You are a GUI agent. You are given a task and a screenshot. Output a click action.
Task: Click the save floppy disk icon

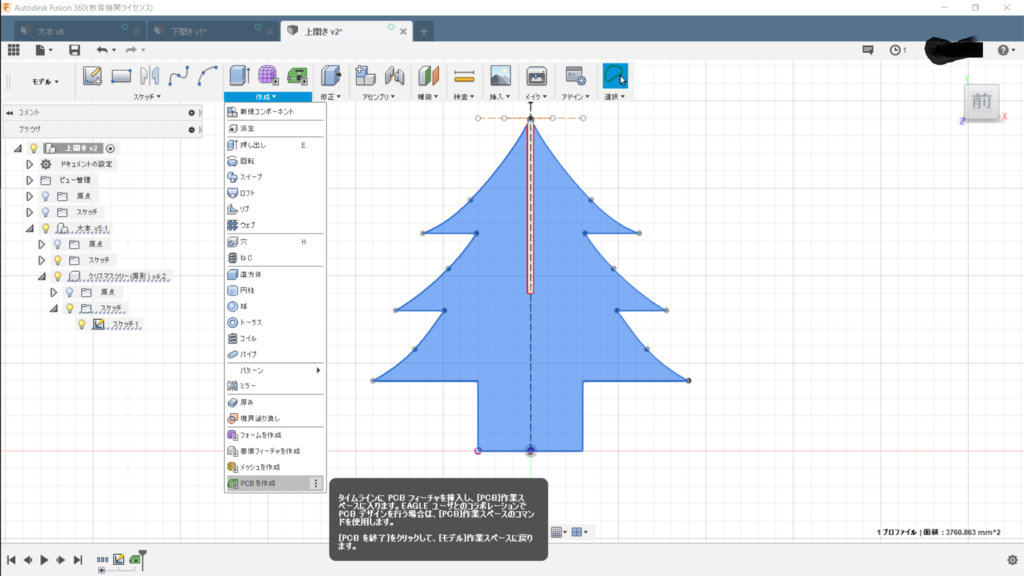(74, 50)
